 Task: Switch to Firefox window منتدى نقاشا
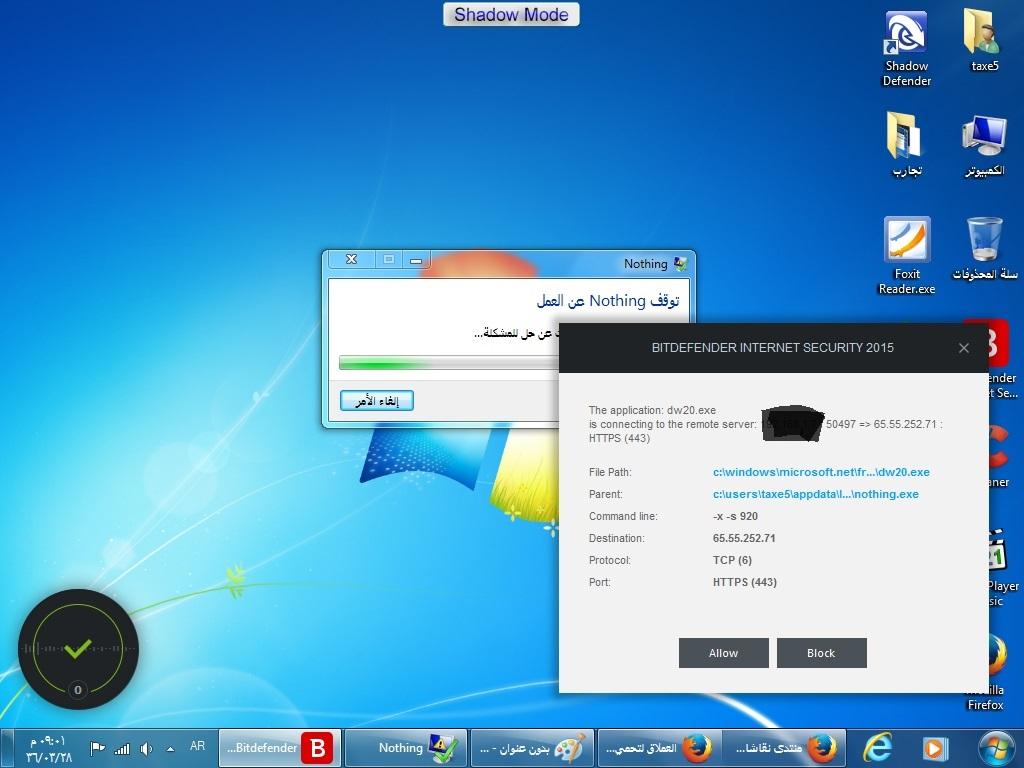tap(784, 748)
